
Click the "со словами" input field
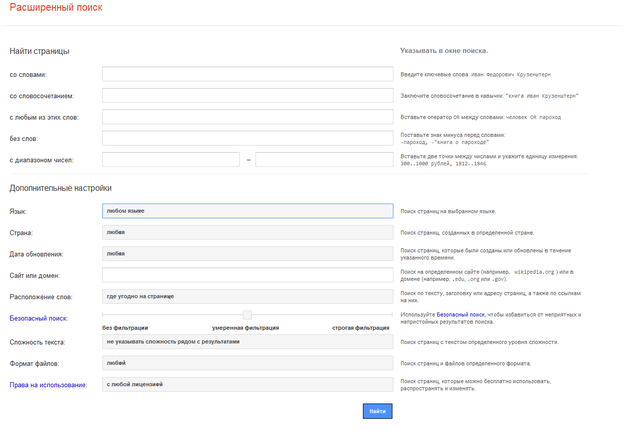[x=247, y=74]
